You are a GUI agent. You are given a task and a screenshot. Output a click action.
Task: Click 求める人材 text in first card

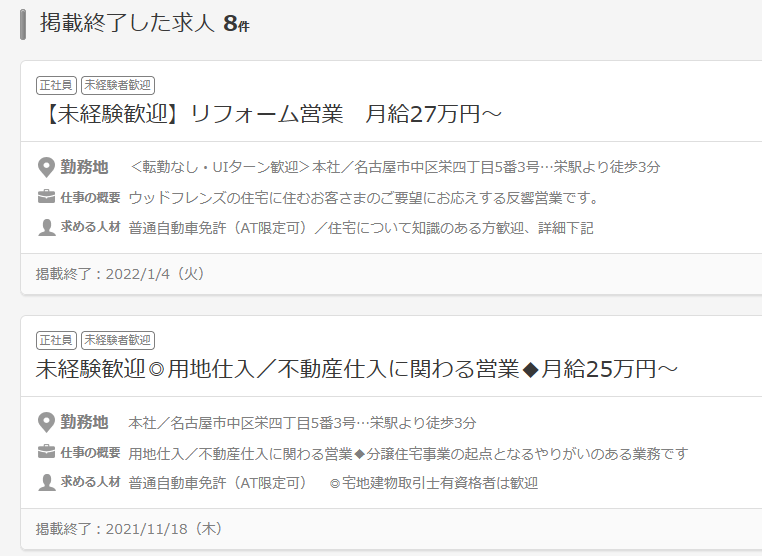(x=361, y=228)
